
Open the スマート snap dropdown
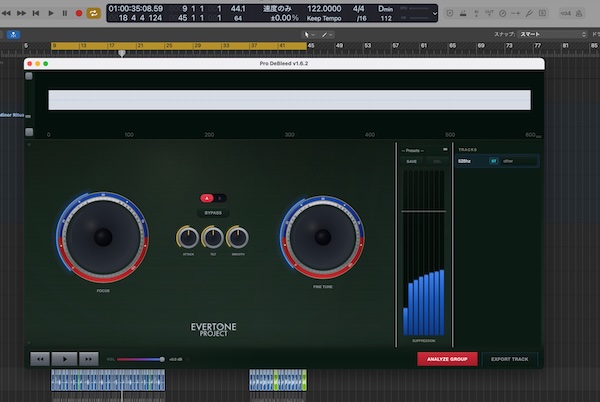tap(553, 34)
